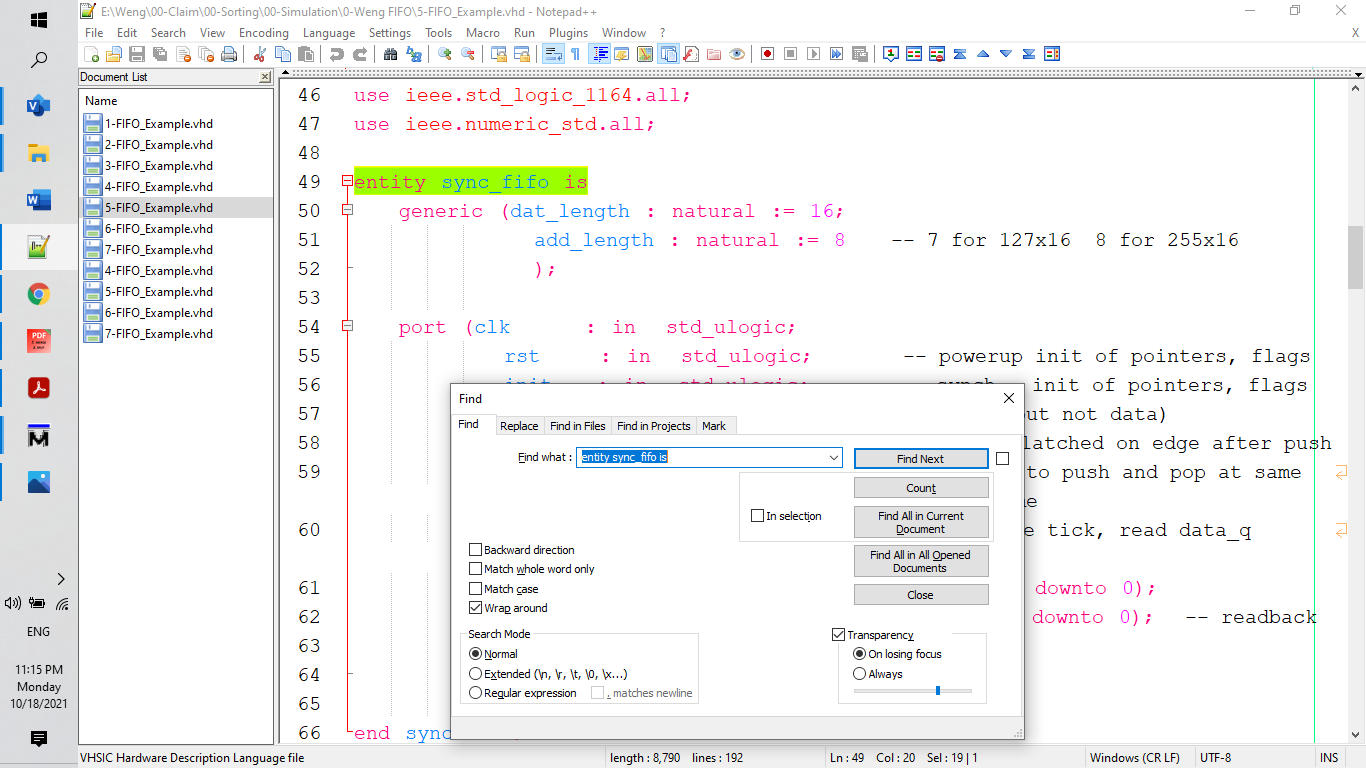This screenshot has width=1366, height=768.
Task: Toggle Word wrap toolbar icon
Action: point(553,54)
